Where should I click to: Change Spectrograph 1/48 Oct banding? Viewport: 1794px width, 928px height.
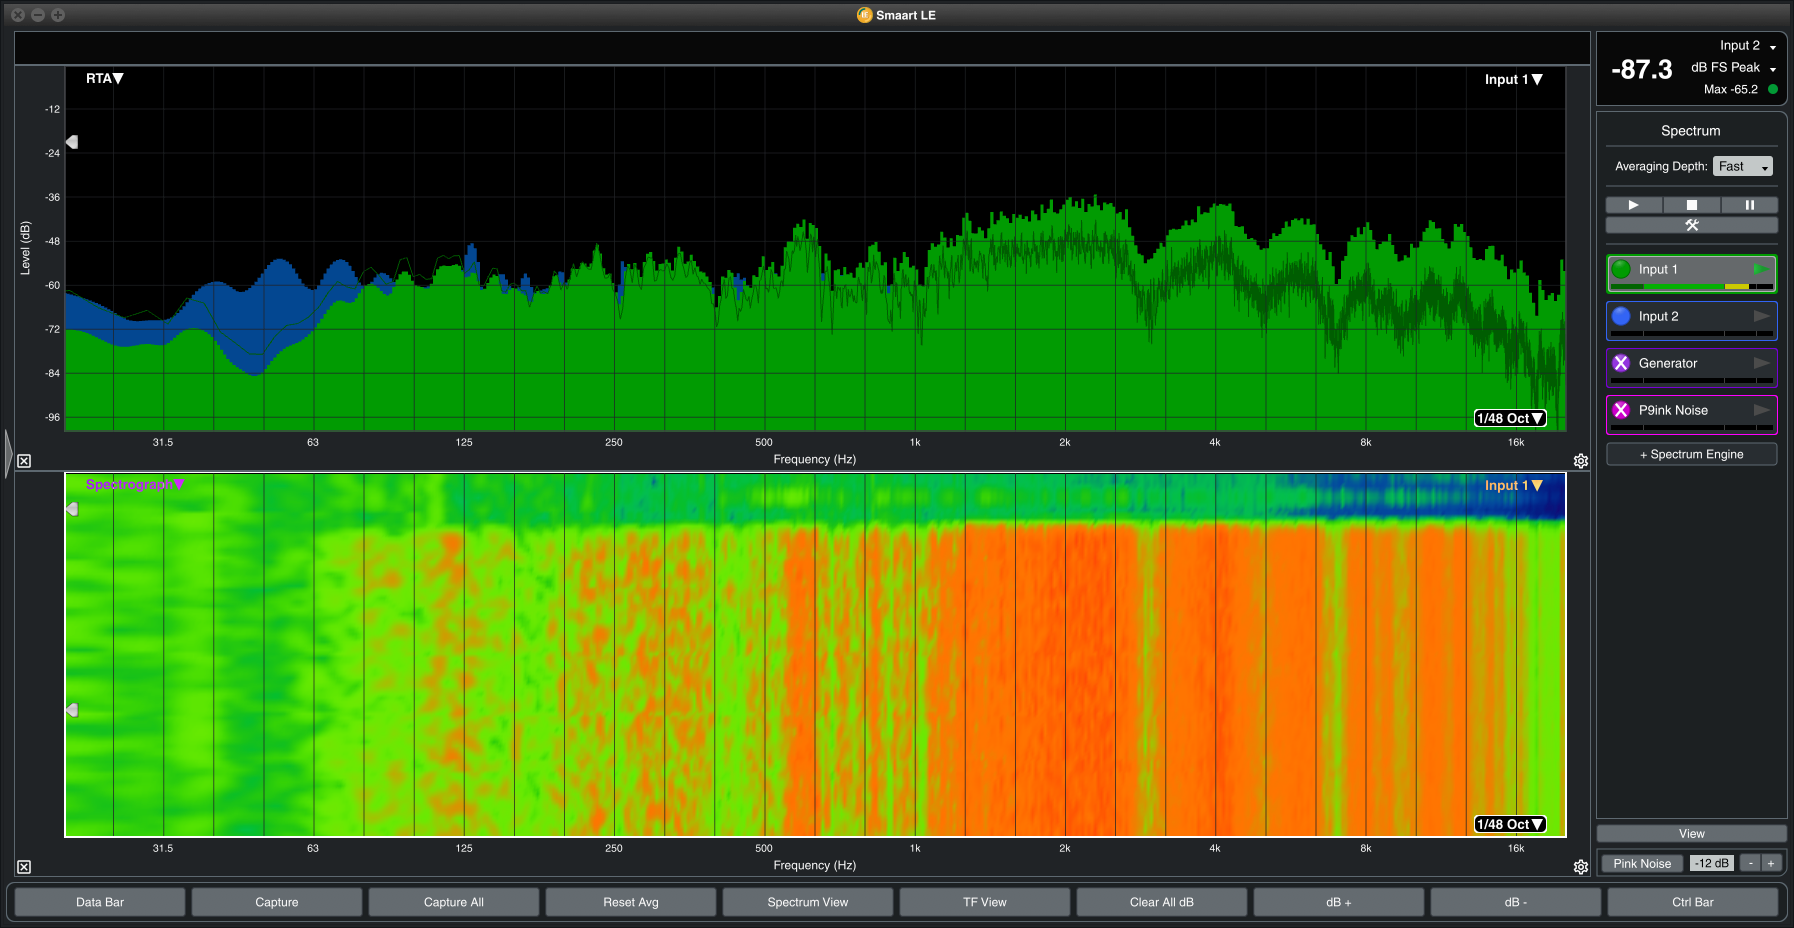1510,824
